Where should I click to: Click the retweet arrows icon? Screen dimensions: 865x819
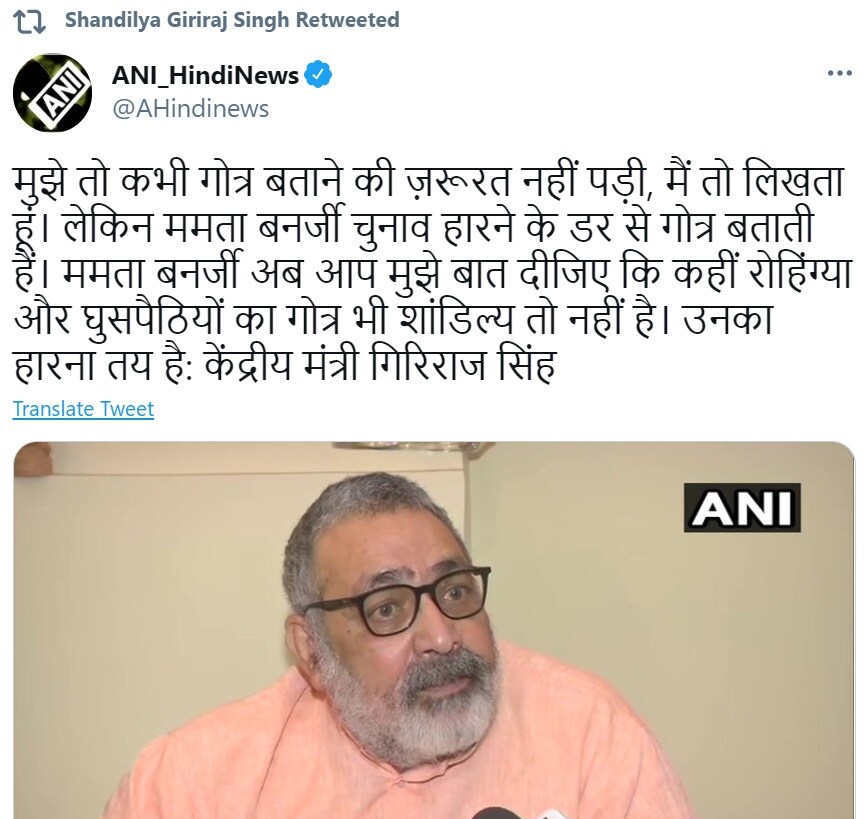[x=29, y=22]
